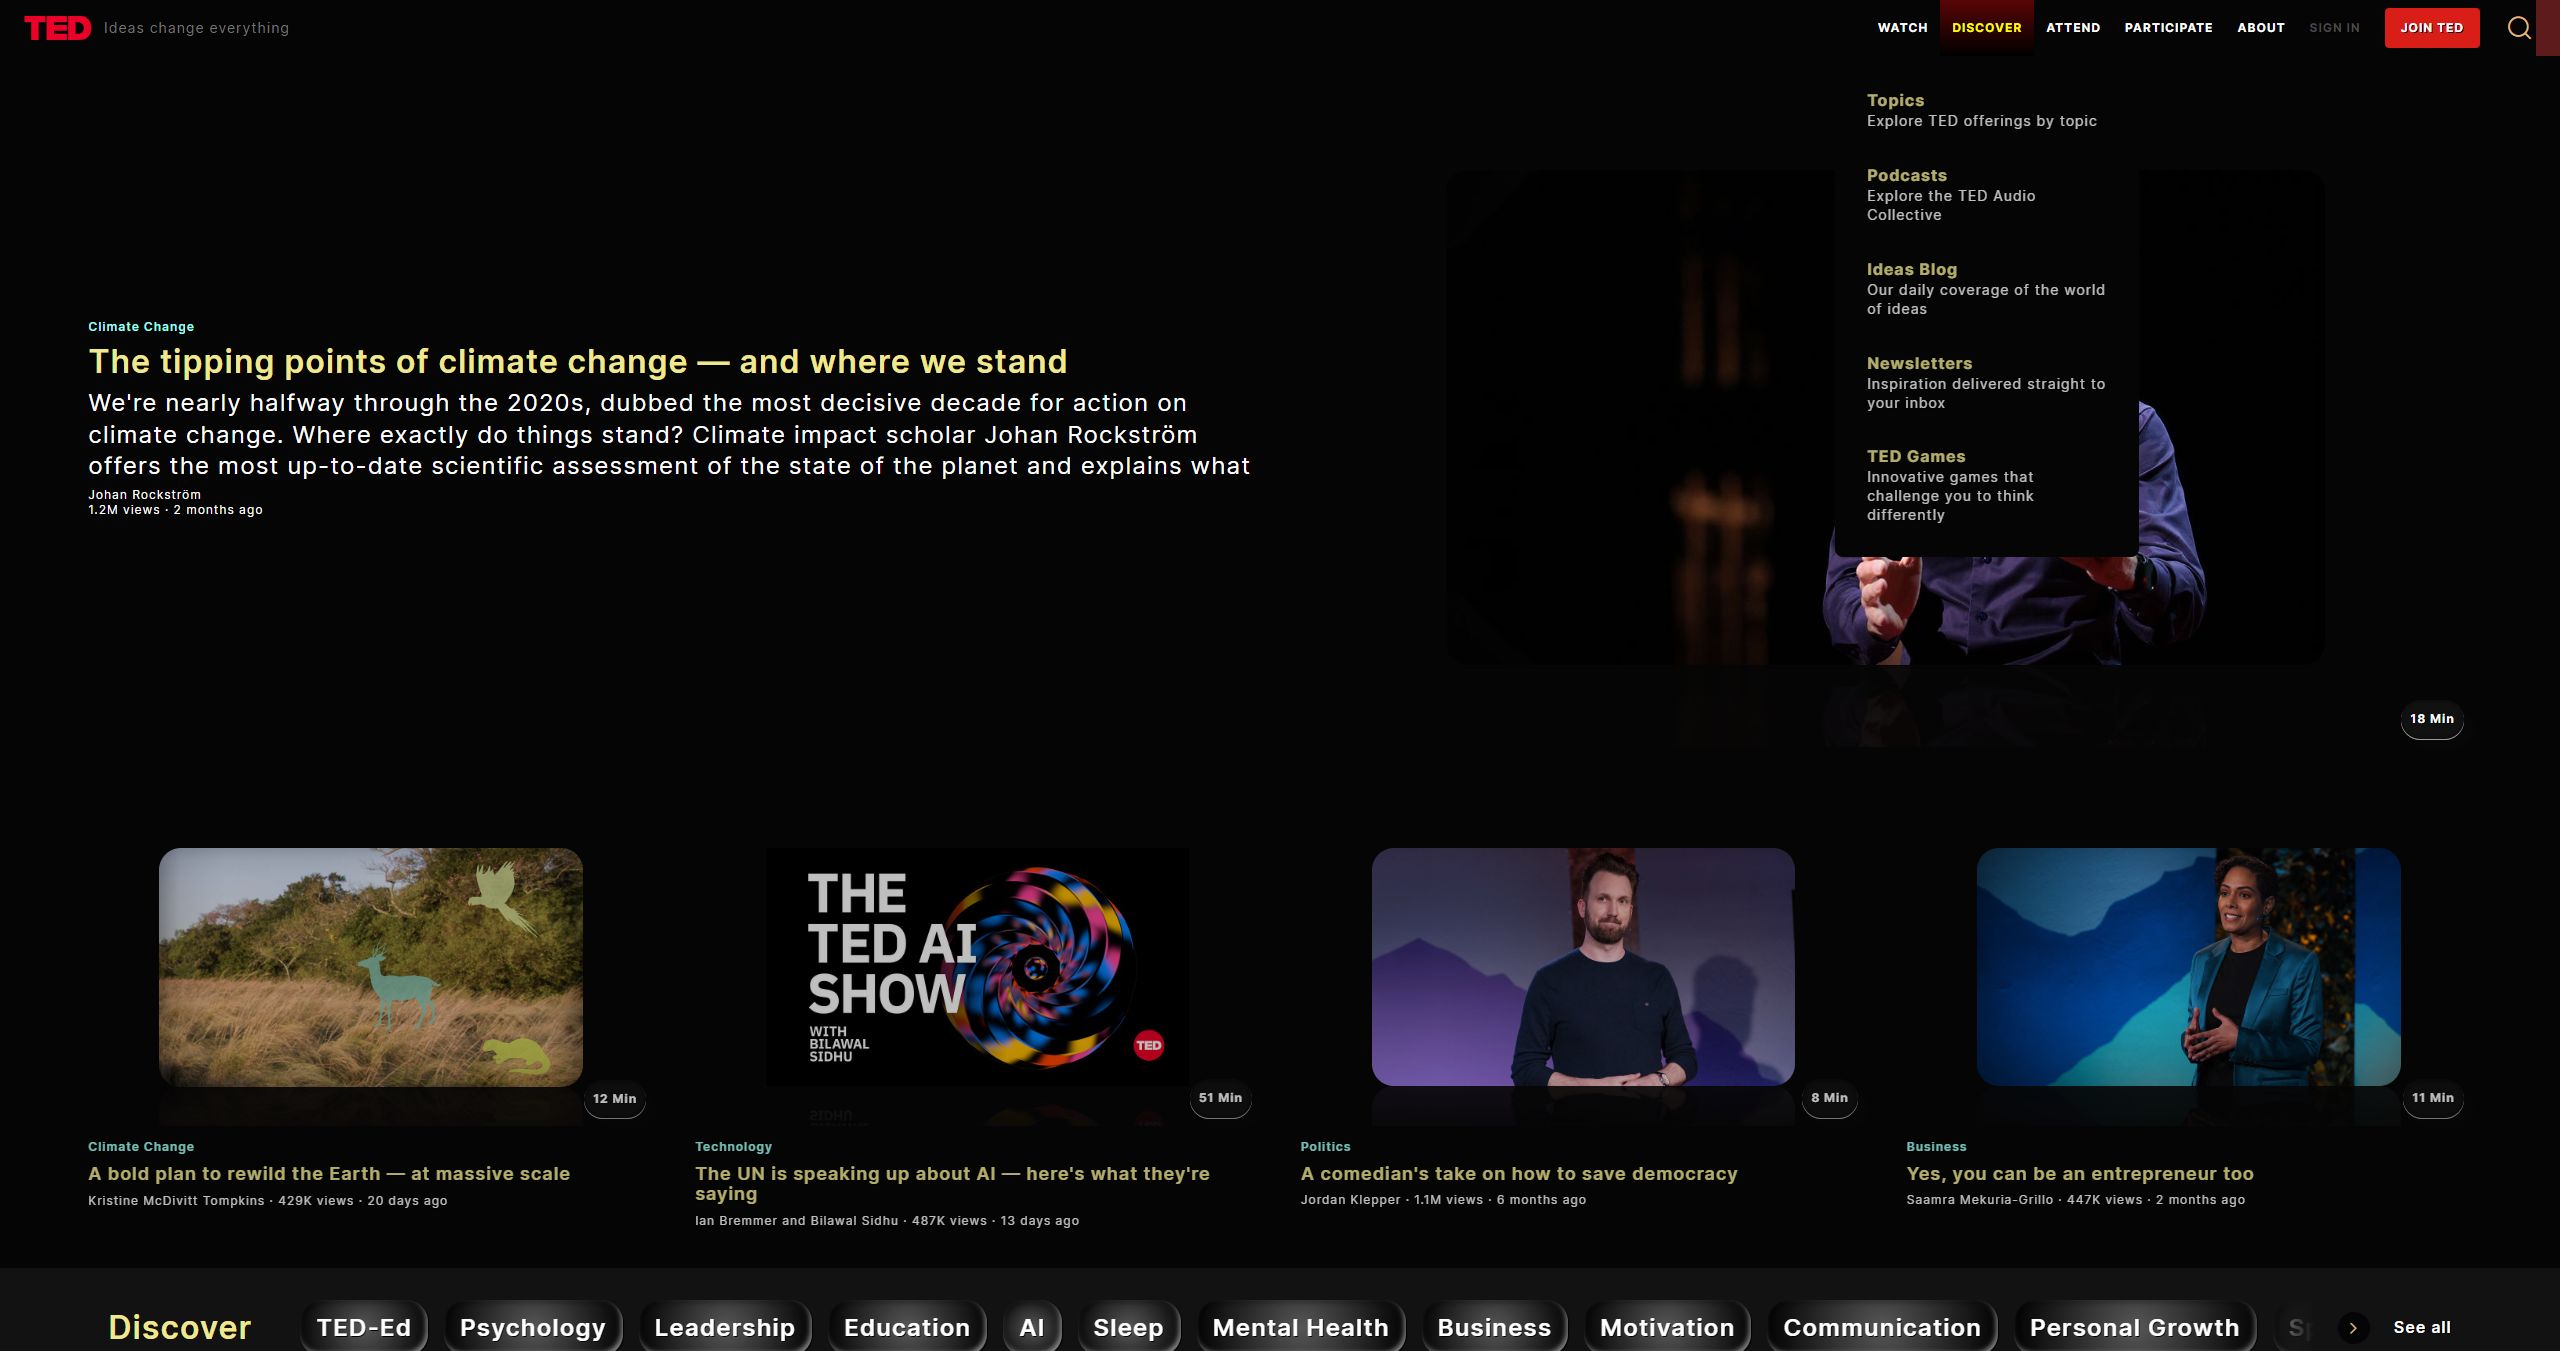Viewport: 2560px width, 1351px height.
Task: Open 'The UN is speaking up about AI'
Action: coord(952,1184)
